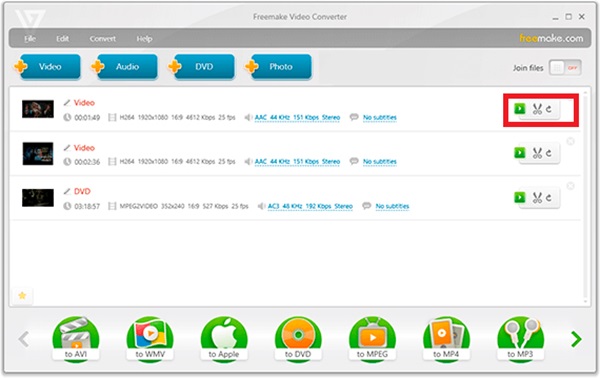Open the Help menu

tap(144, 39)
